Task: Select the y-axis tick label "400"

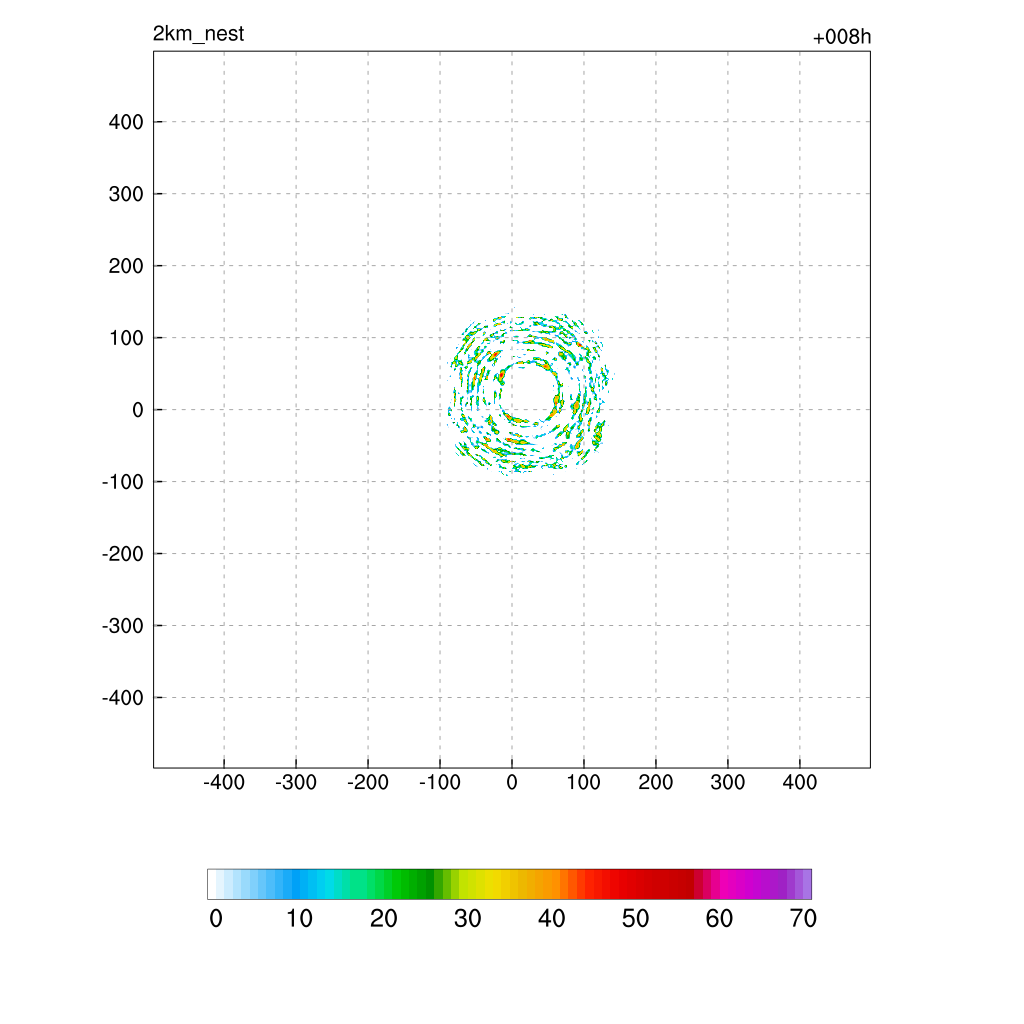Action: 126,122
